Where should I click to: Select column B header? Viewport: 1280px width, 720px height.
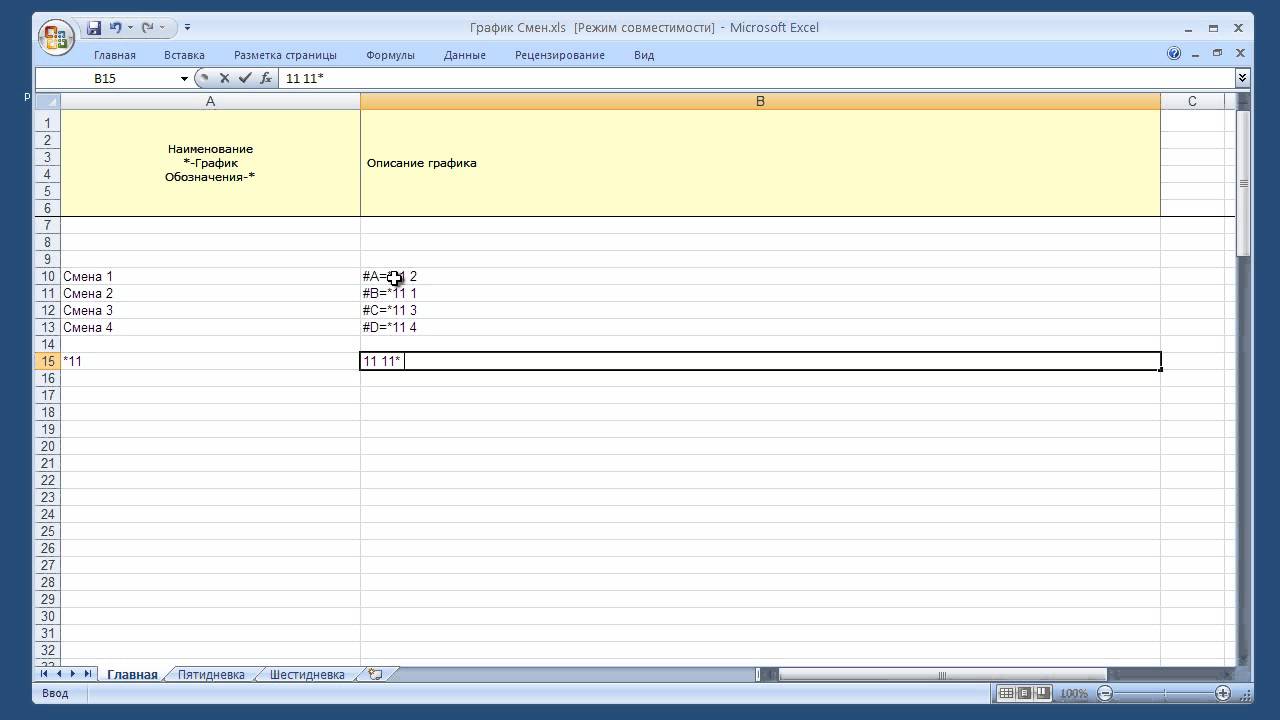pos(760,101)
